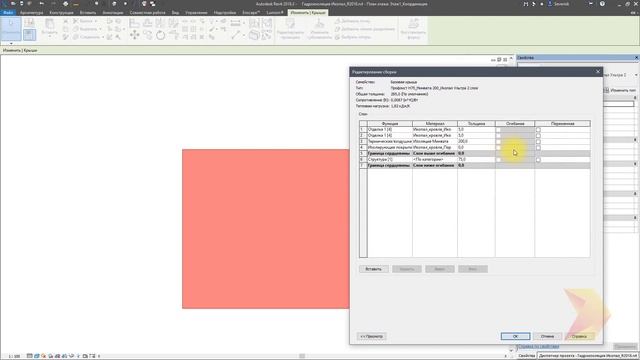Click the Align tool in Modify ribbon
The width and height of the screenshot is (640, 360).
(x=134, y=23)
